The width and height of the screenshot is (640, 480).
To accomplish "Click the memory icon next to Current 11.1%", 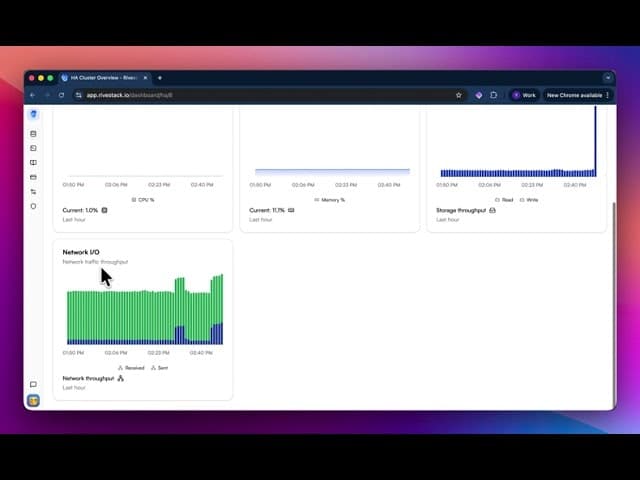I will 291,210.
